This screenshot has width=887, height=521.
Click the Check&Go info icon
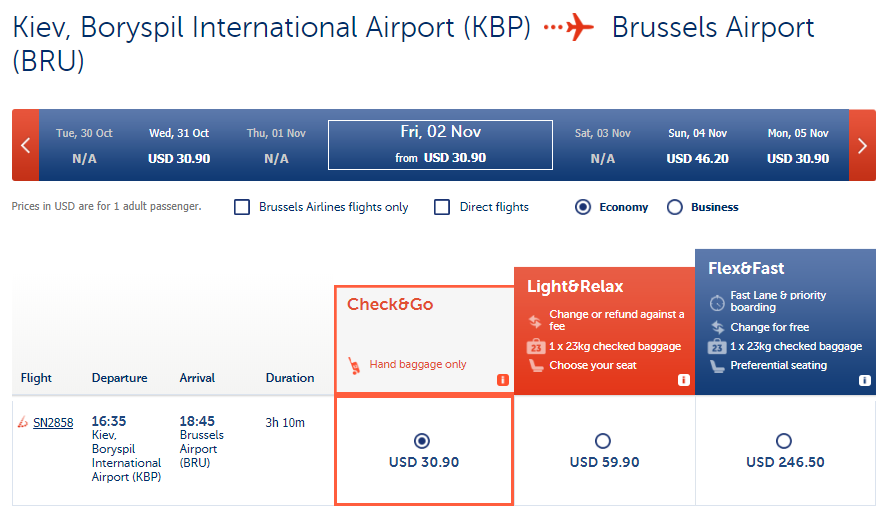click(x=502, y=380)
